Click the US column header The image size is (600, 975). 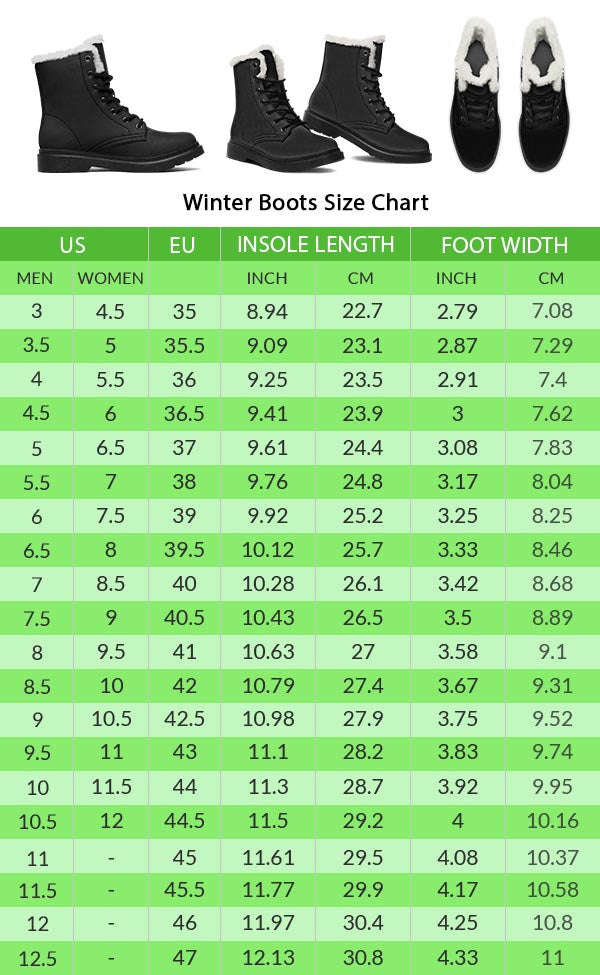(73, 245)
